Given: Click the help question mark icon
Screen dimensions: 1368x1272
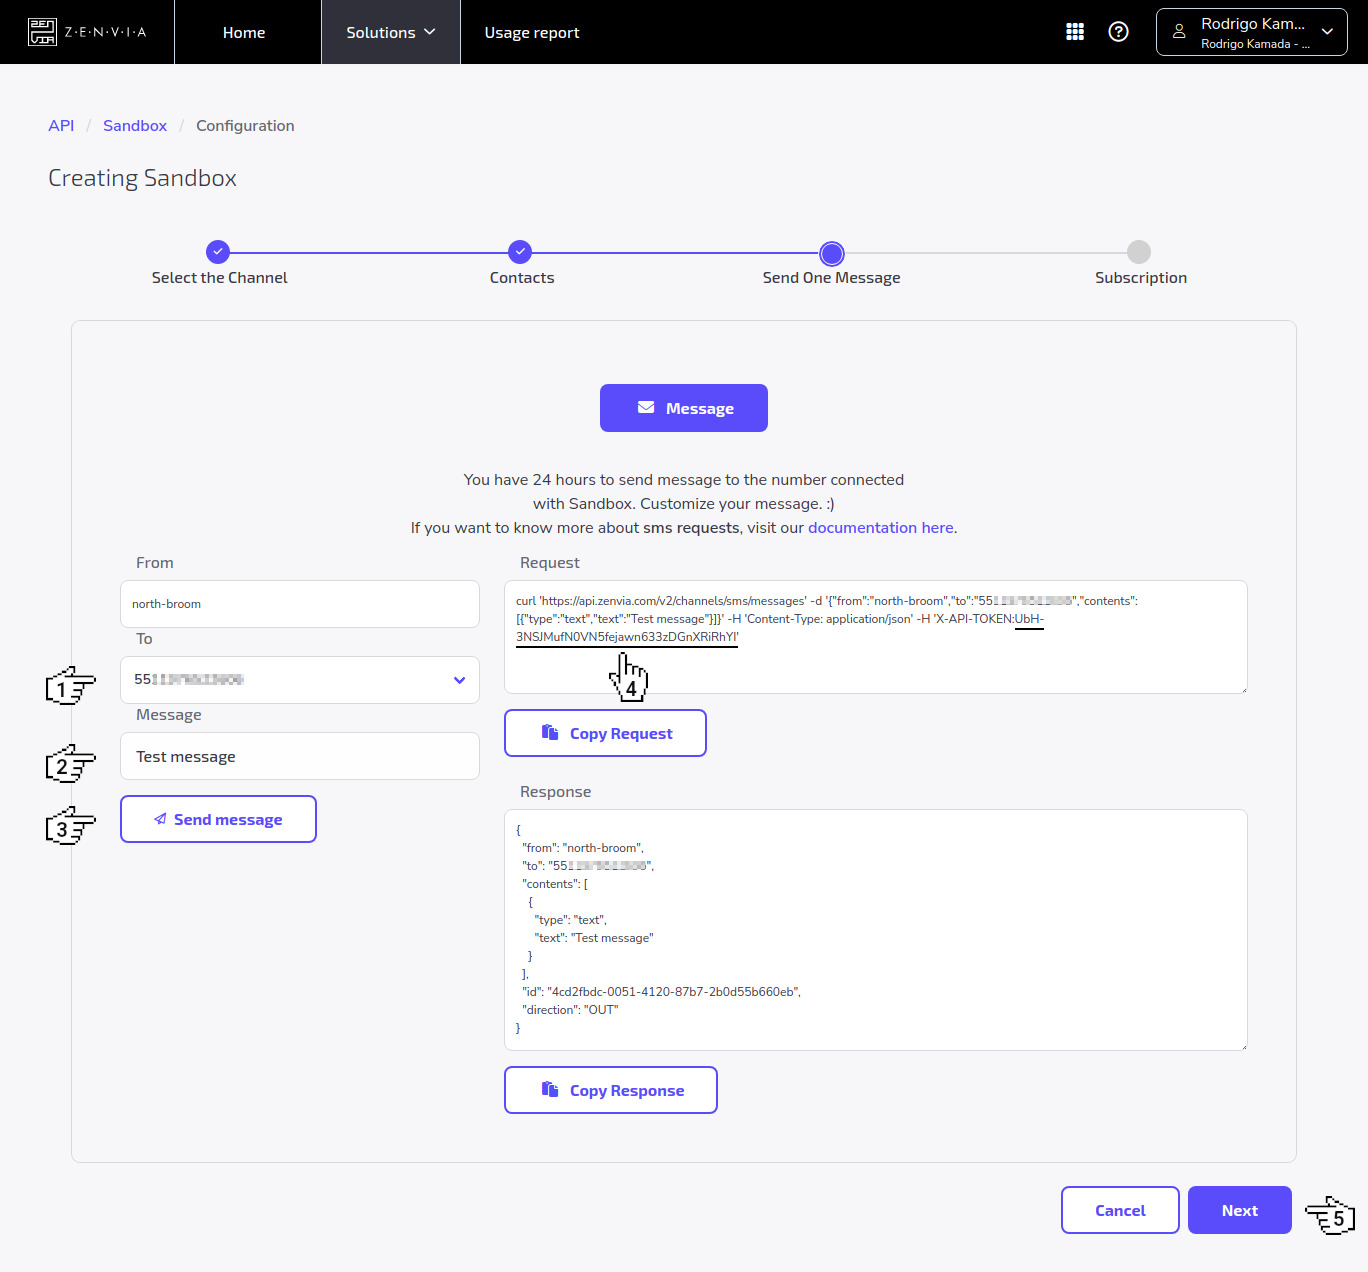Looking at the screenshot, I should [1119, 31].
